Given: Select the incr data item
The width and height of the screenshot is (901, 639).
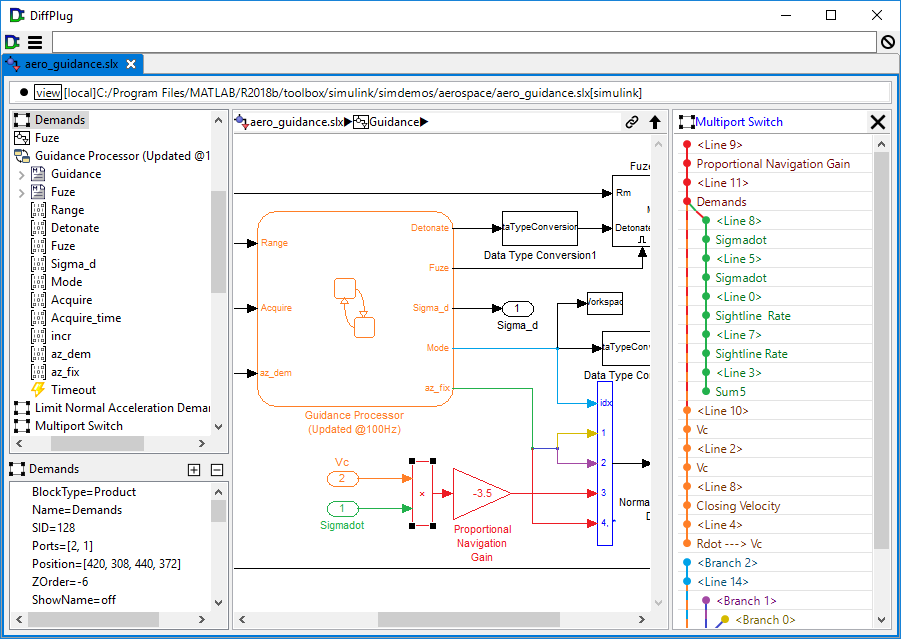Looking at the screenshot, I should coord(61,336).
